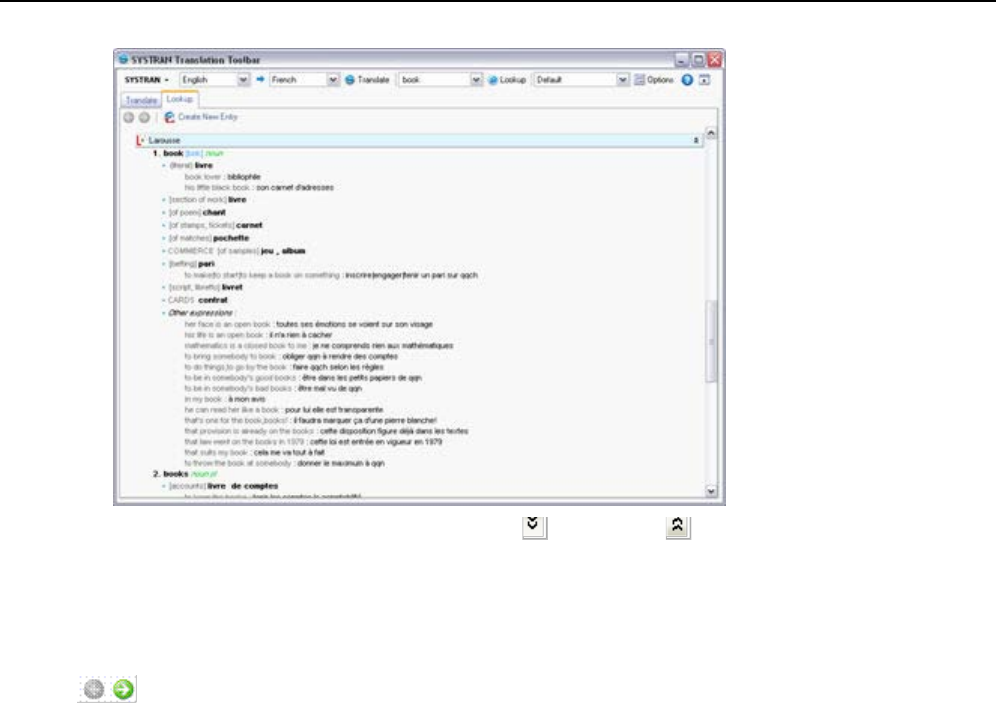
Task: Click the blue Help icon
Action: (x=687, y=80)
